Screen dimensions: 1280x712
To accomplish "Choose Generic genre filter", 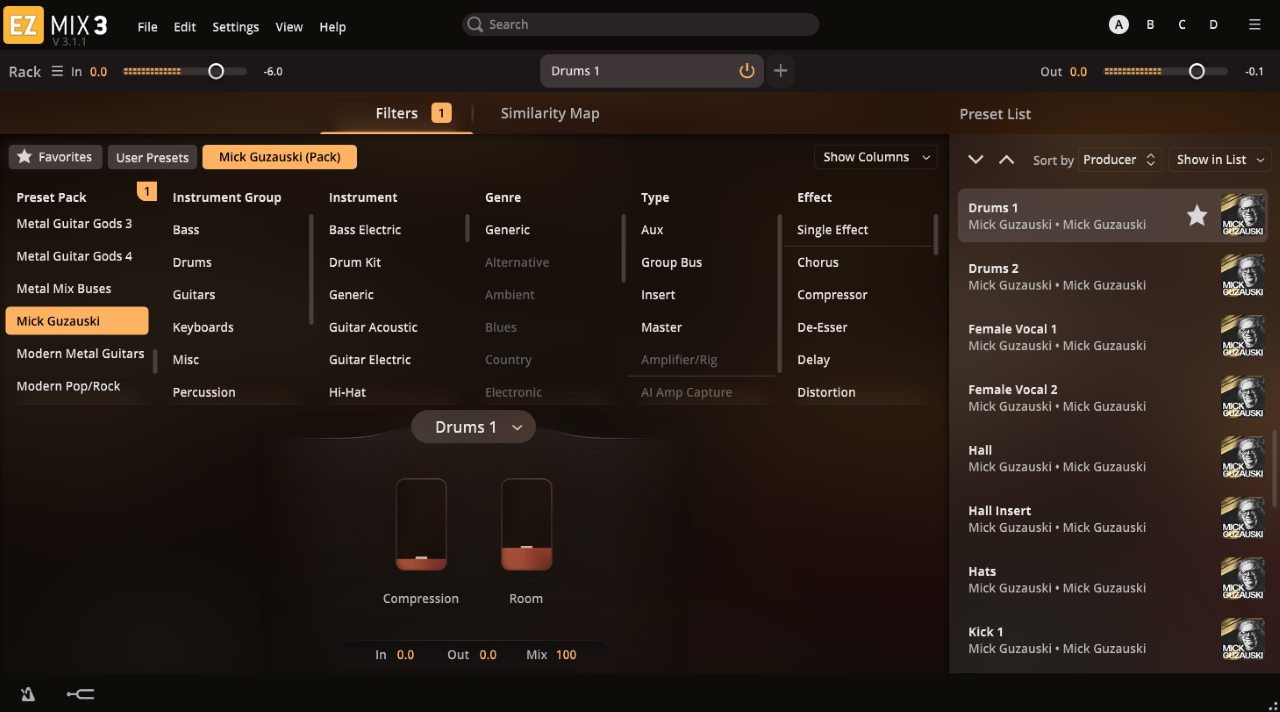I will [508, 230].
